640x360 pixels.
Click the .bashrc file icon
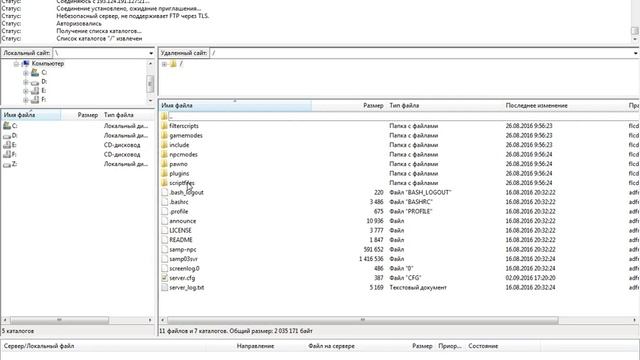coord(164,202)
